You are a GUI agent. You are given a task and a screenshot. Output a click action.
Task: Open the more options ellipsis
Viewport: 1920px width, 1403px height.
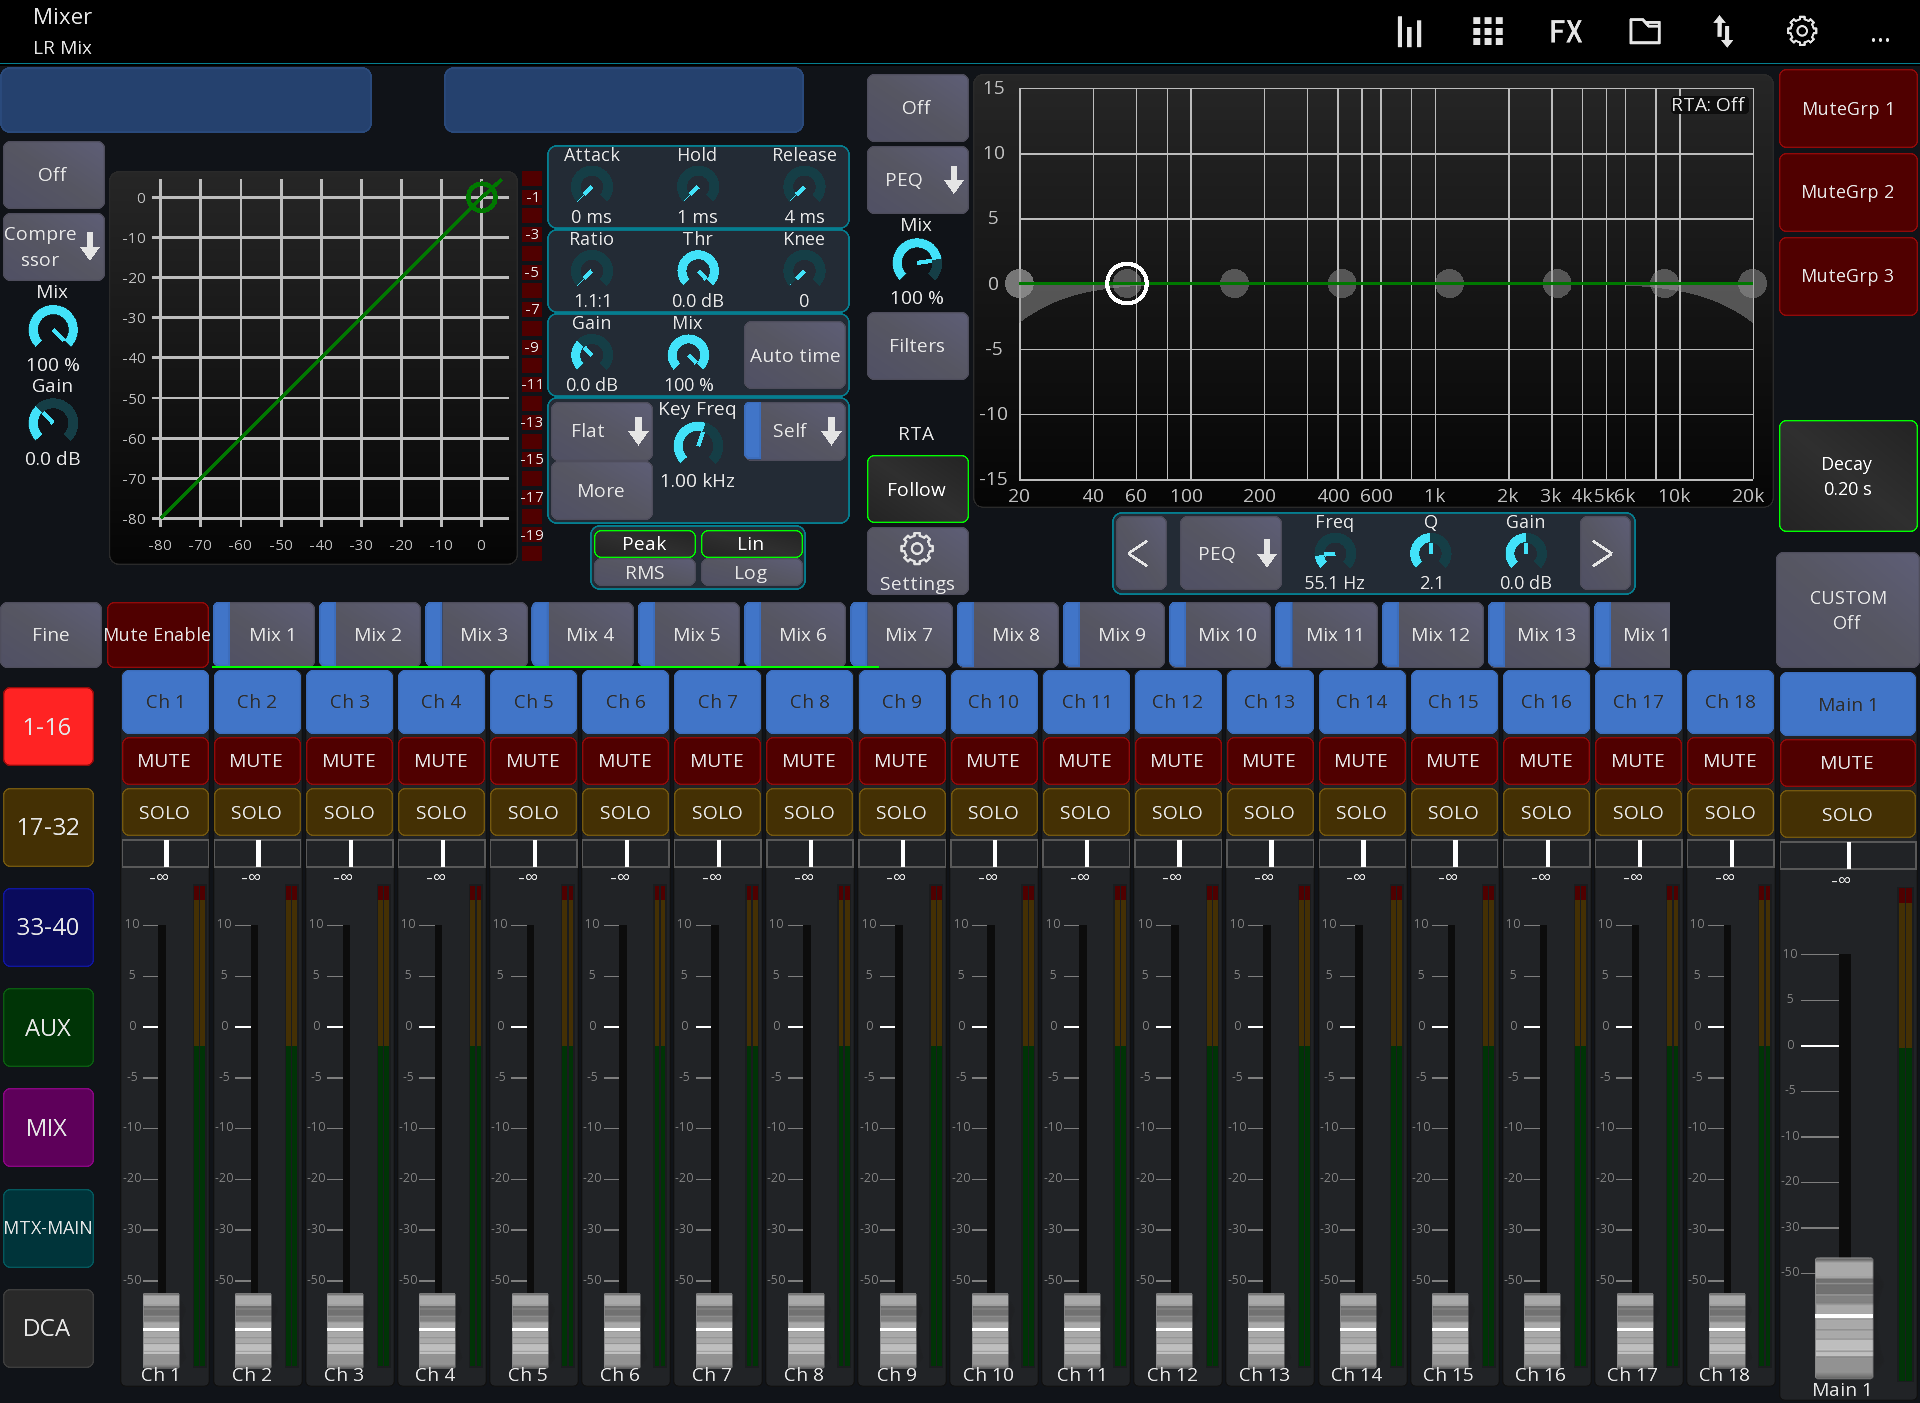1880,40
